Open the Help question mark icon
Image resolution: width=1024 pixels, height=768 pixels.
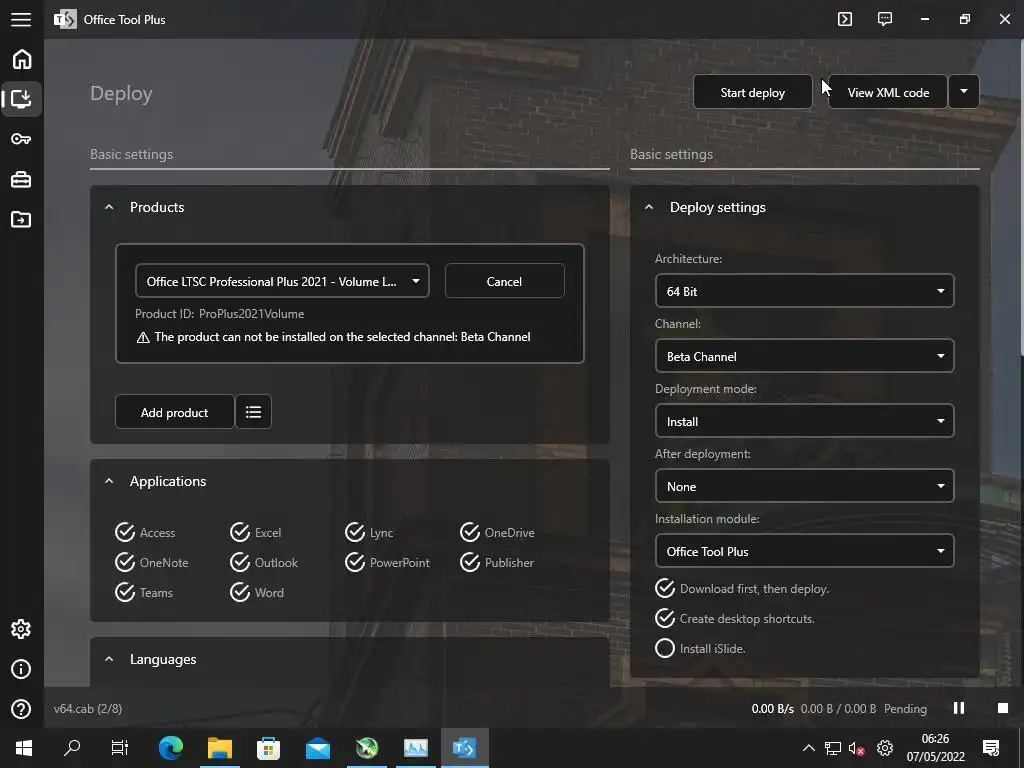point(22,709)
